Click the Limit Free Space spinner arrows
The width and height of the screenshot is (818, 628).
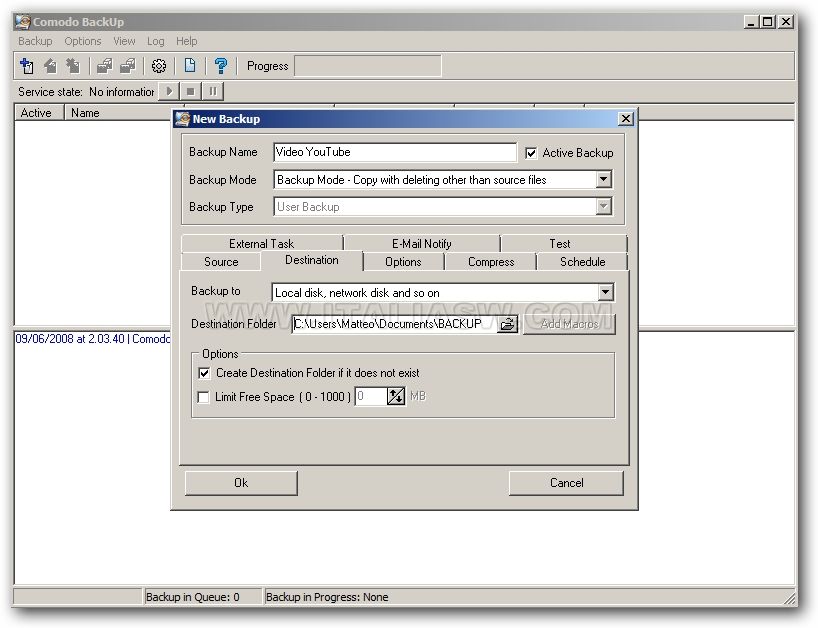[396, 396]
